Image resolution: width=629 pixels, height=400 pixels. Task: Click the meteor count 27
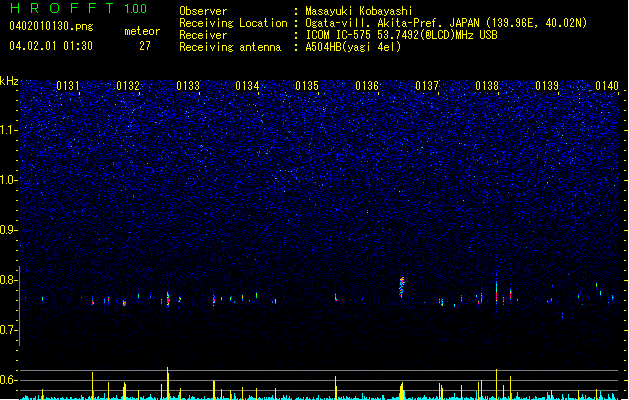(145, 46)
